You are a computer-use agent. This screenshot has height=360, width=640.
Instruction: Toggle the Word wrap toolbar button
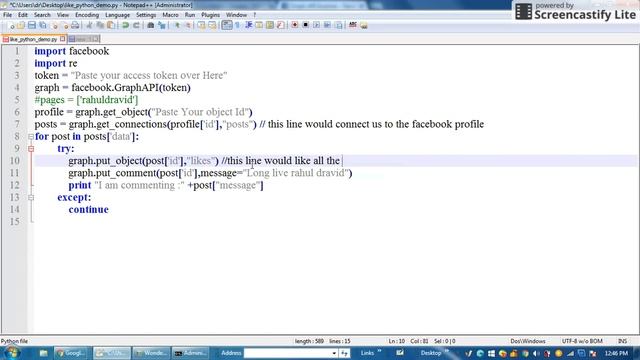[227, 25]
